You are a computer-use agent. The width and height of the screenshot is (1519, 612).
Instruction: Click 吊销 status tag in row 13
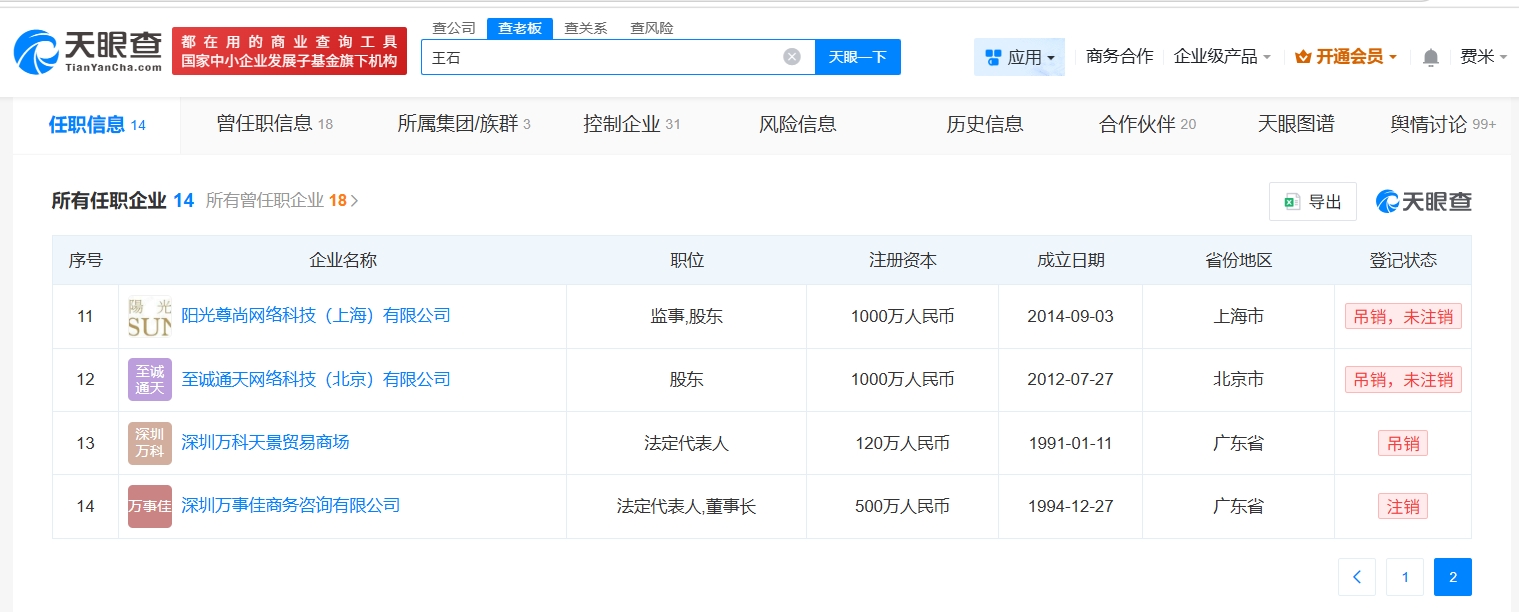coord(1403,443)
